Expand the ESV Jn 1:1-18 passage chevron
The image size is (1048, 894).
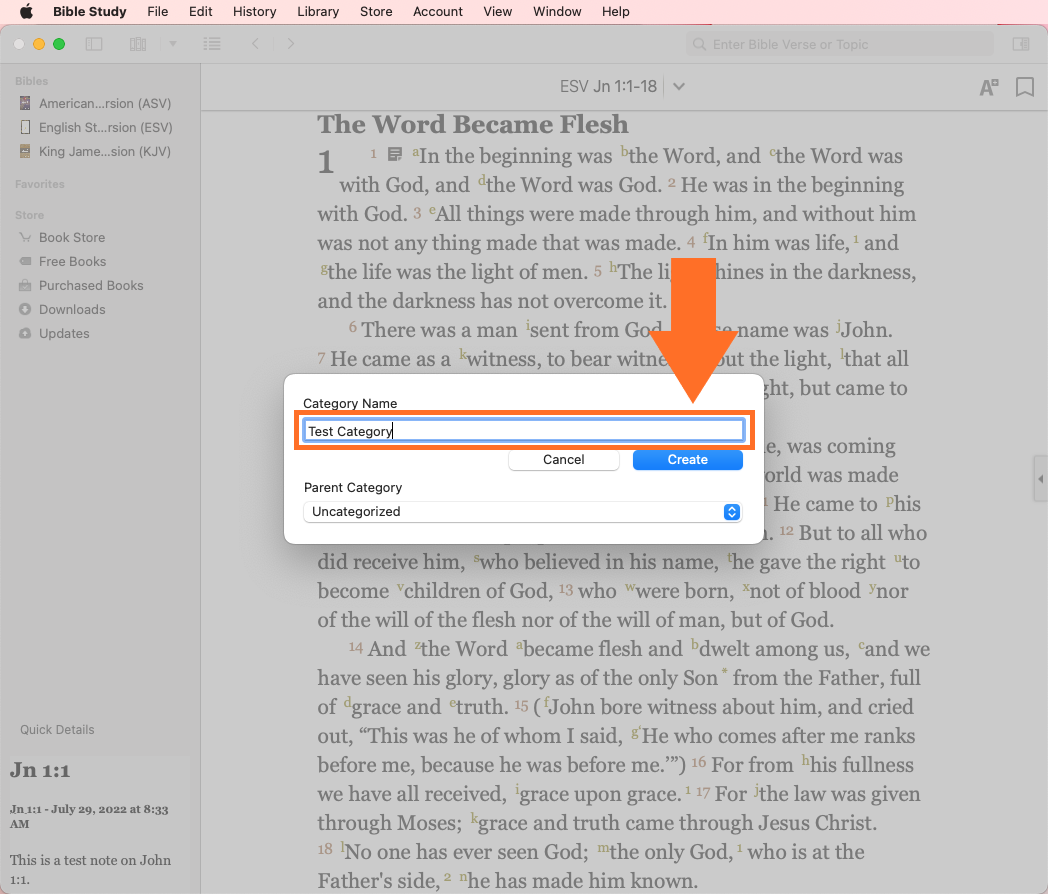click(679, 87)
